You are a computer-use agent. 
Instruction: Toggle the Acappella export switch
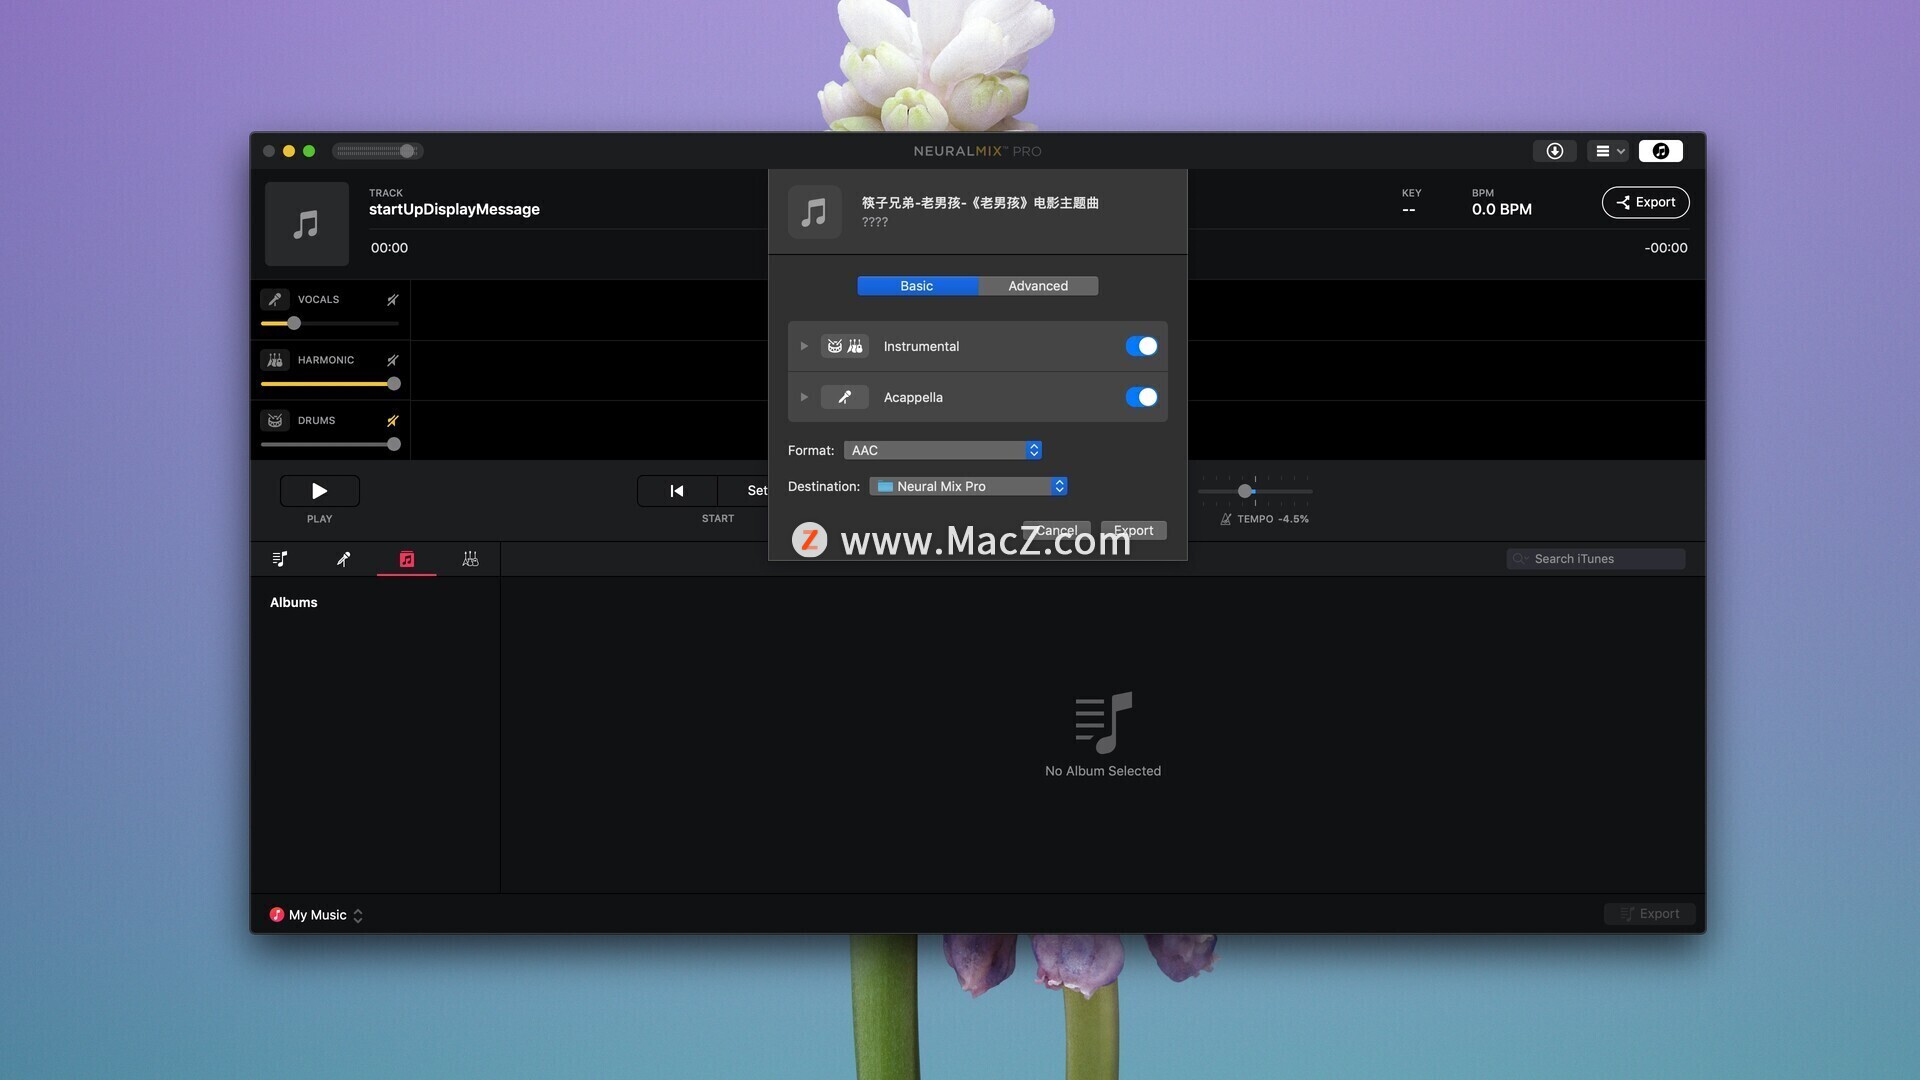pyautogui.click(x=1141, y=397)
